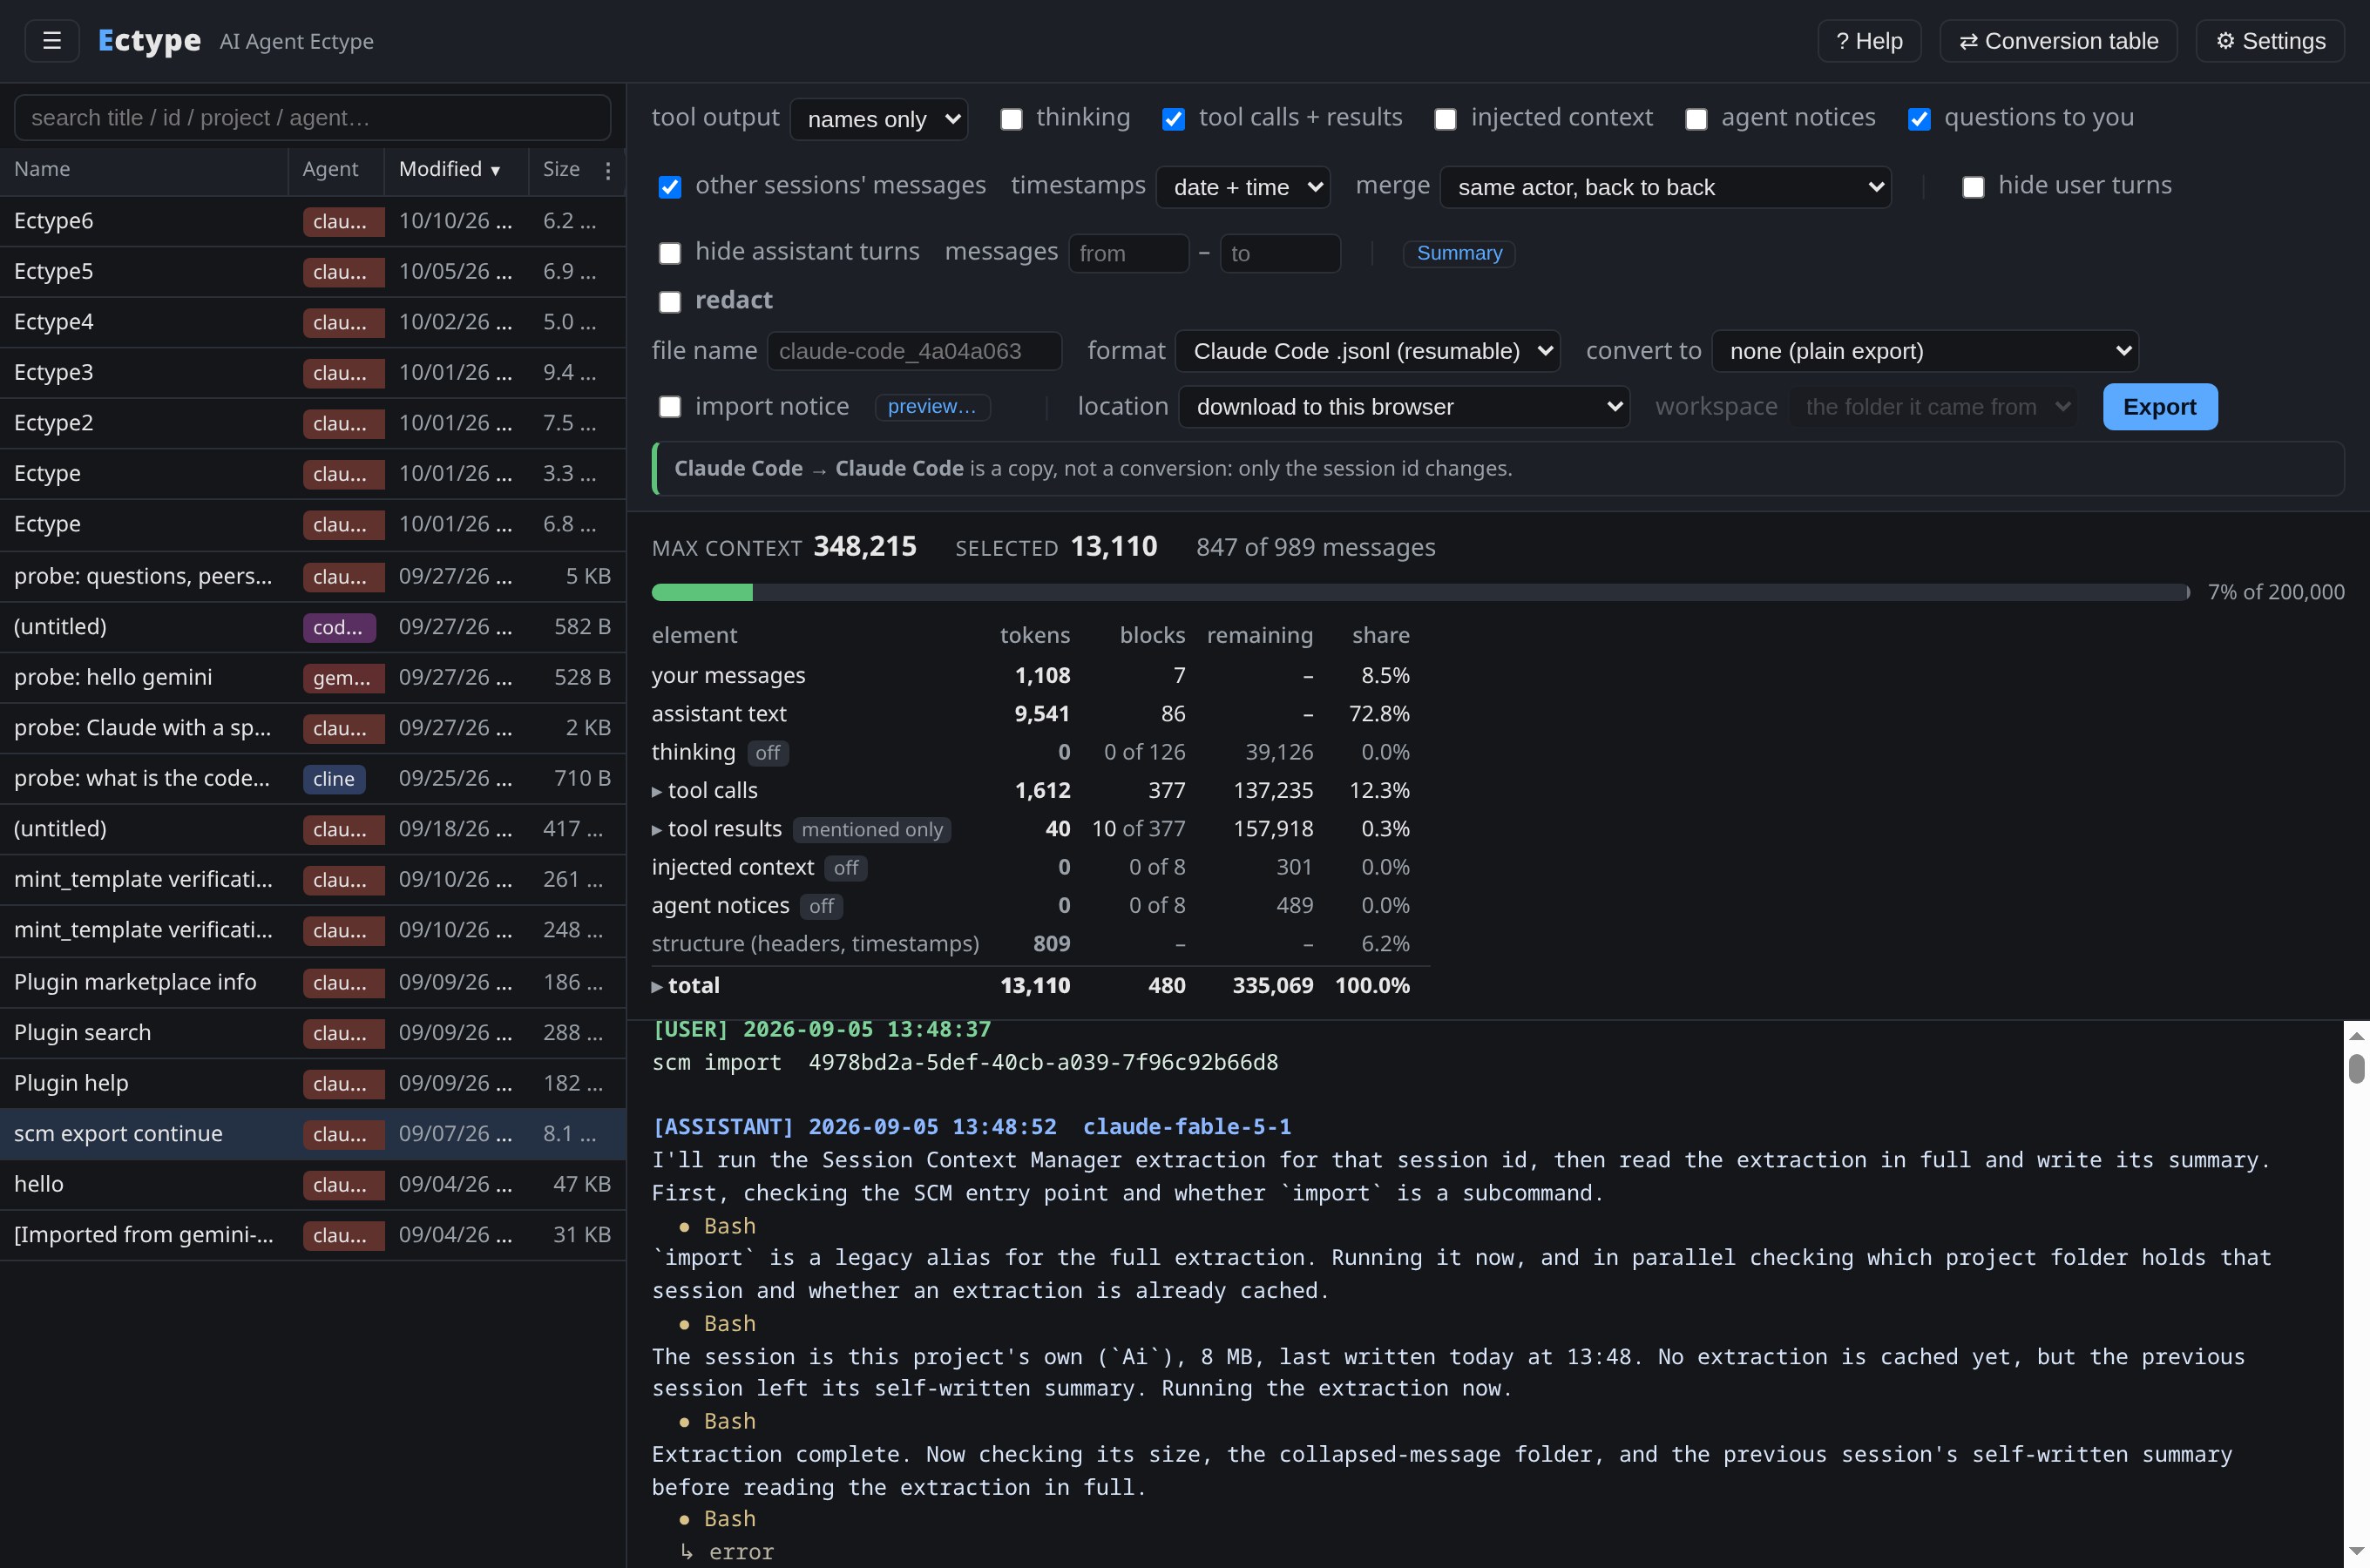
Task: Open the Conversion table
Action: (x=2058, y=41)
